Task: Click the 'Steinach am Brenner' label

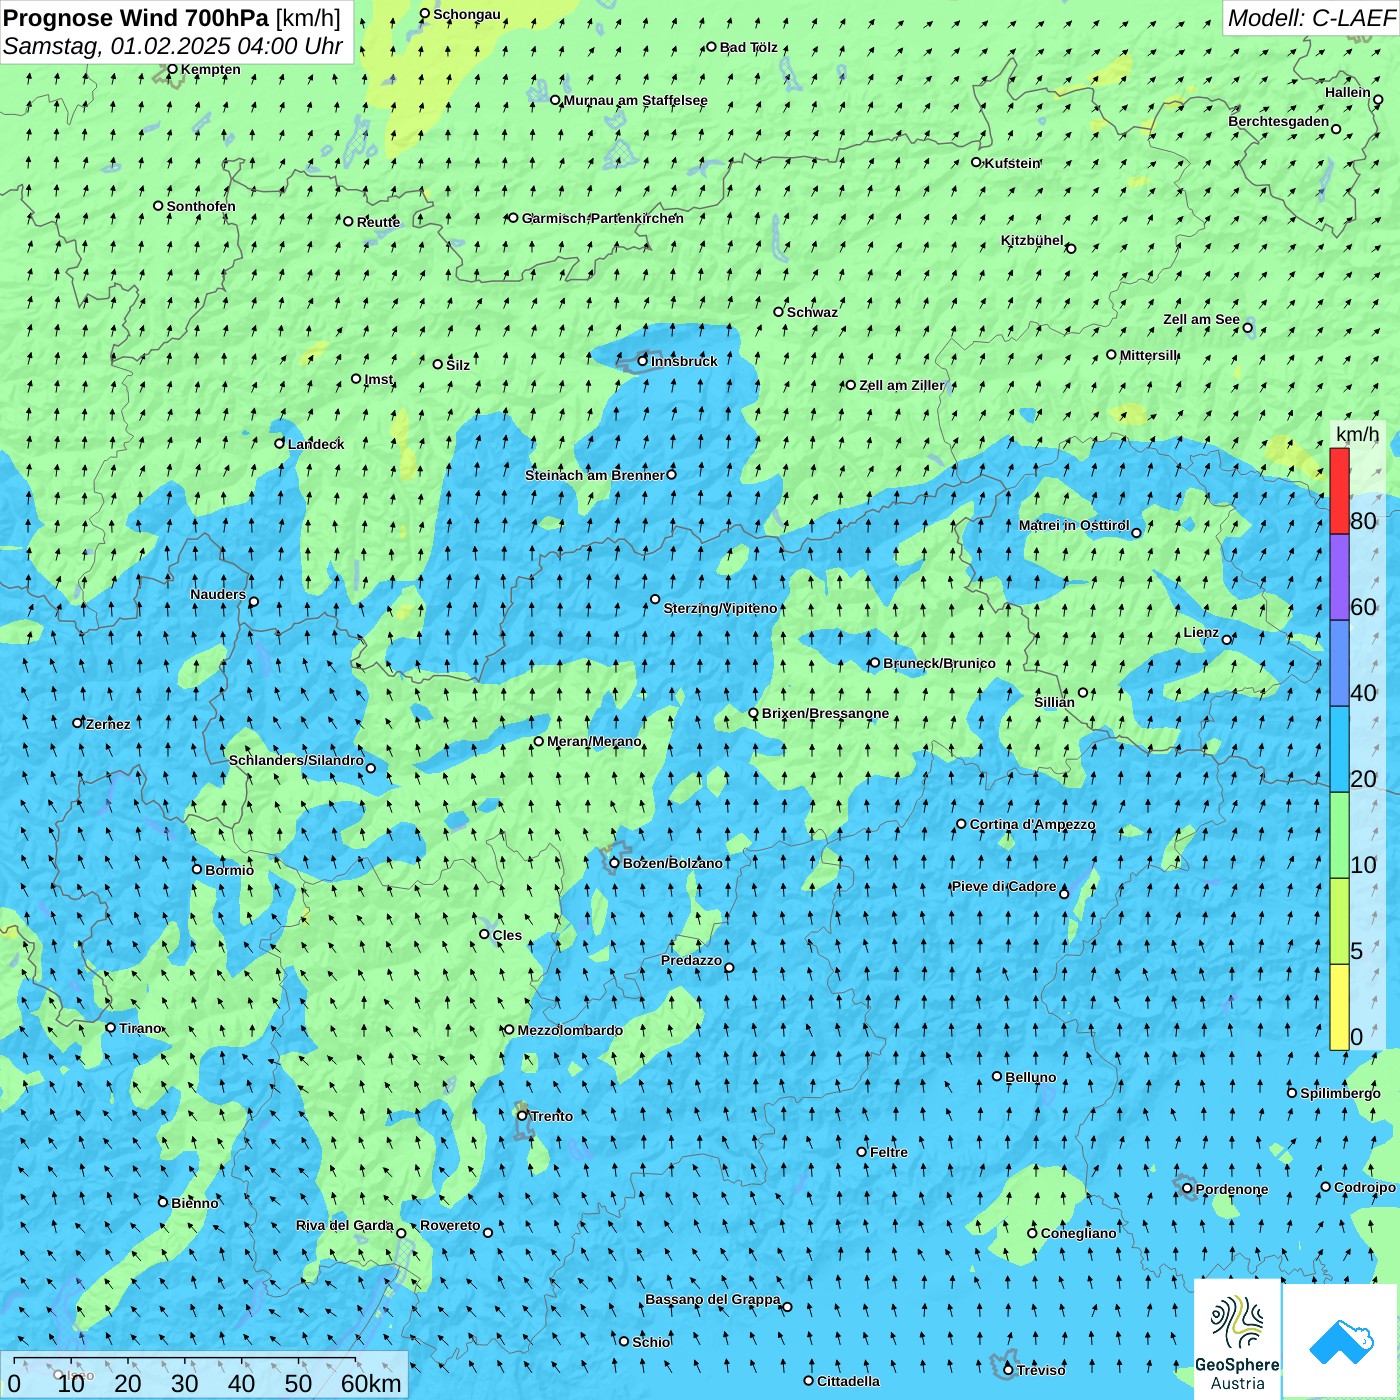Action: click(x=595, y=475)
